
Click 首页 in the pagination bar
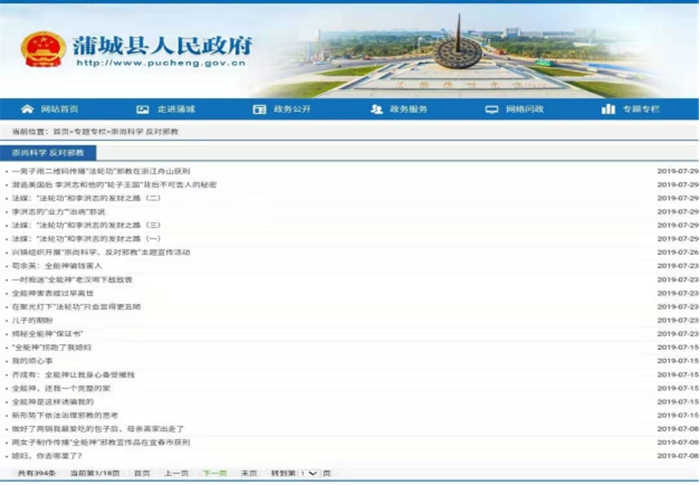142,473
